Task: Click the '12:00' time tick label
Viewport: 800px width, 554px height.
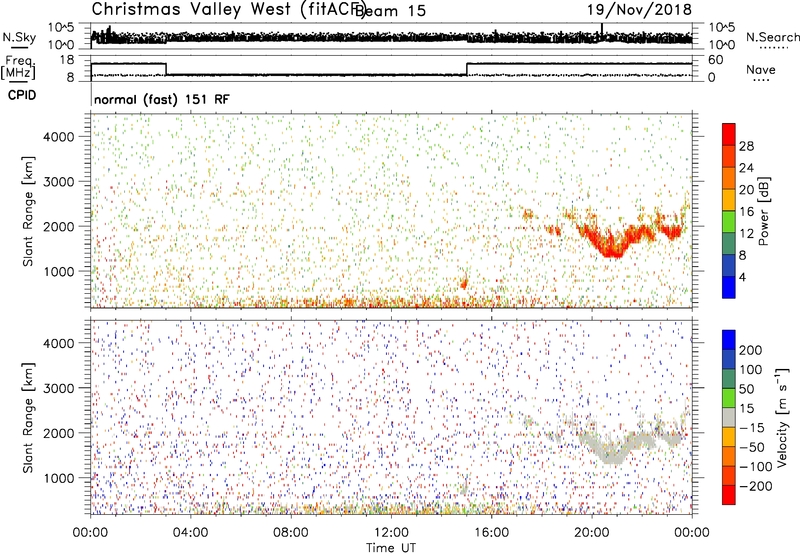Action: [x=391, y=533]
